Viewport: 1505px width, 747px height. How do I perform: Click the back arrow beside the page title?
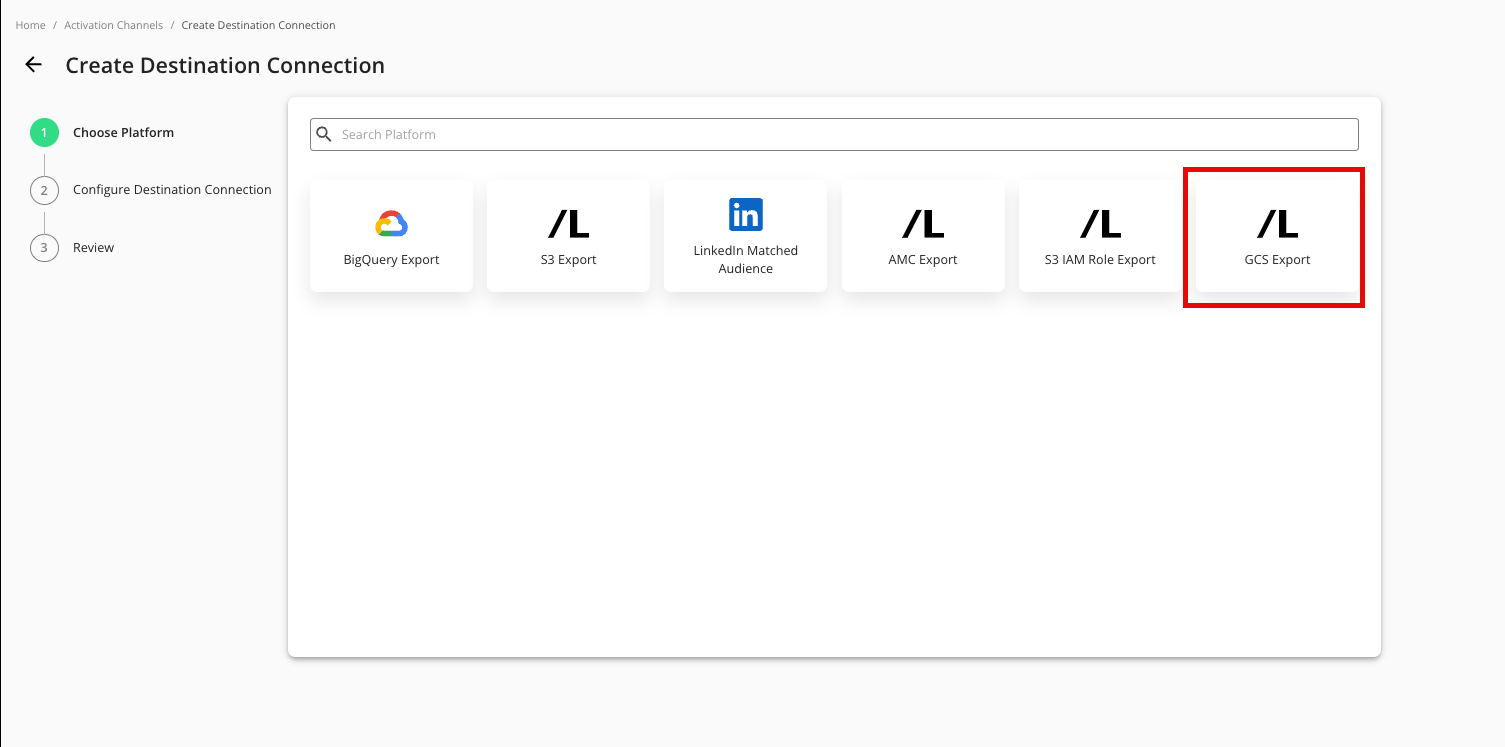click(34, 65)
